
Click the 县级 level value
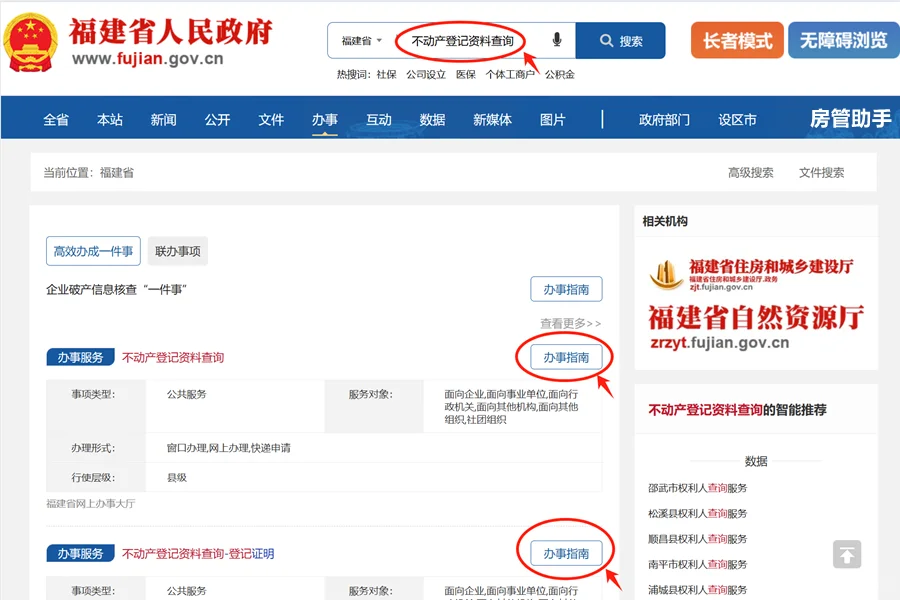177,477
